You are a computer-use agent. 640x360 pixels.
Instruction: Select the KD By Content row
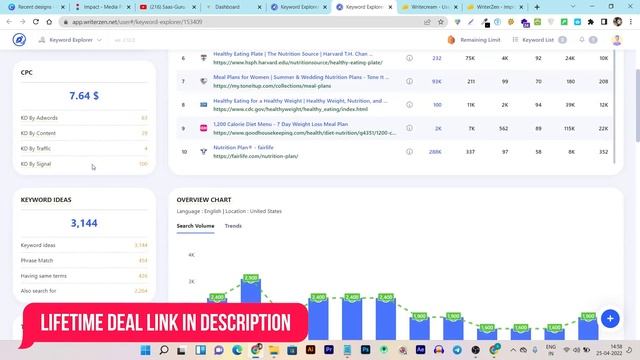[84, 133]
